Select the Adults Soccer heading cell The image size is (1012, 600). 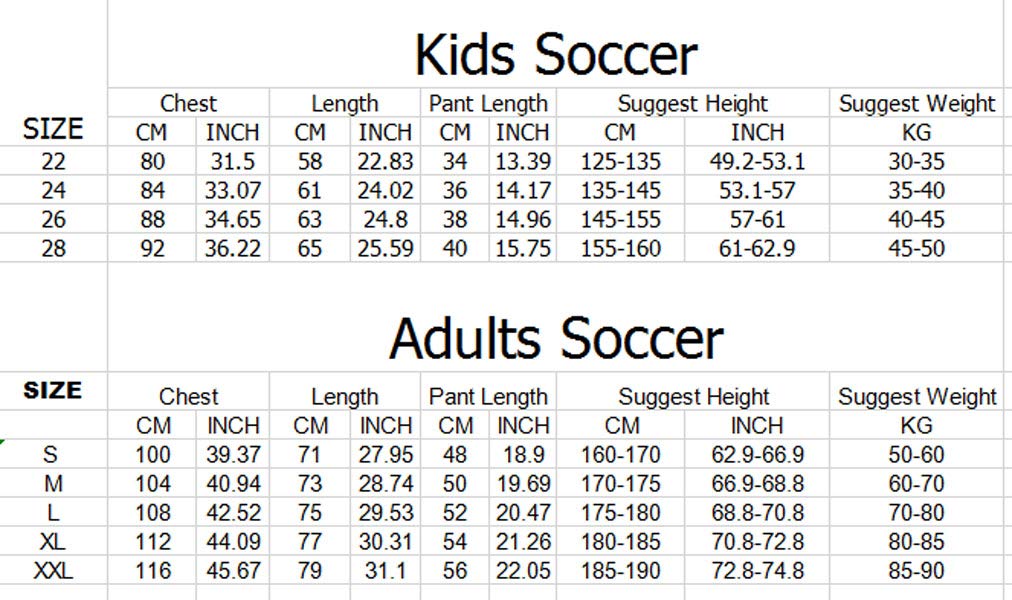[556, 338]
